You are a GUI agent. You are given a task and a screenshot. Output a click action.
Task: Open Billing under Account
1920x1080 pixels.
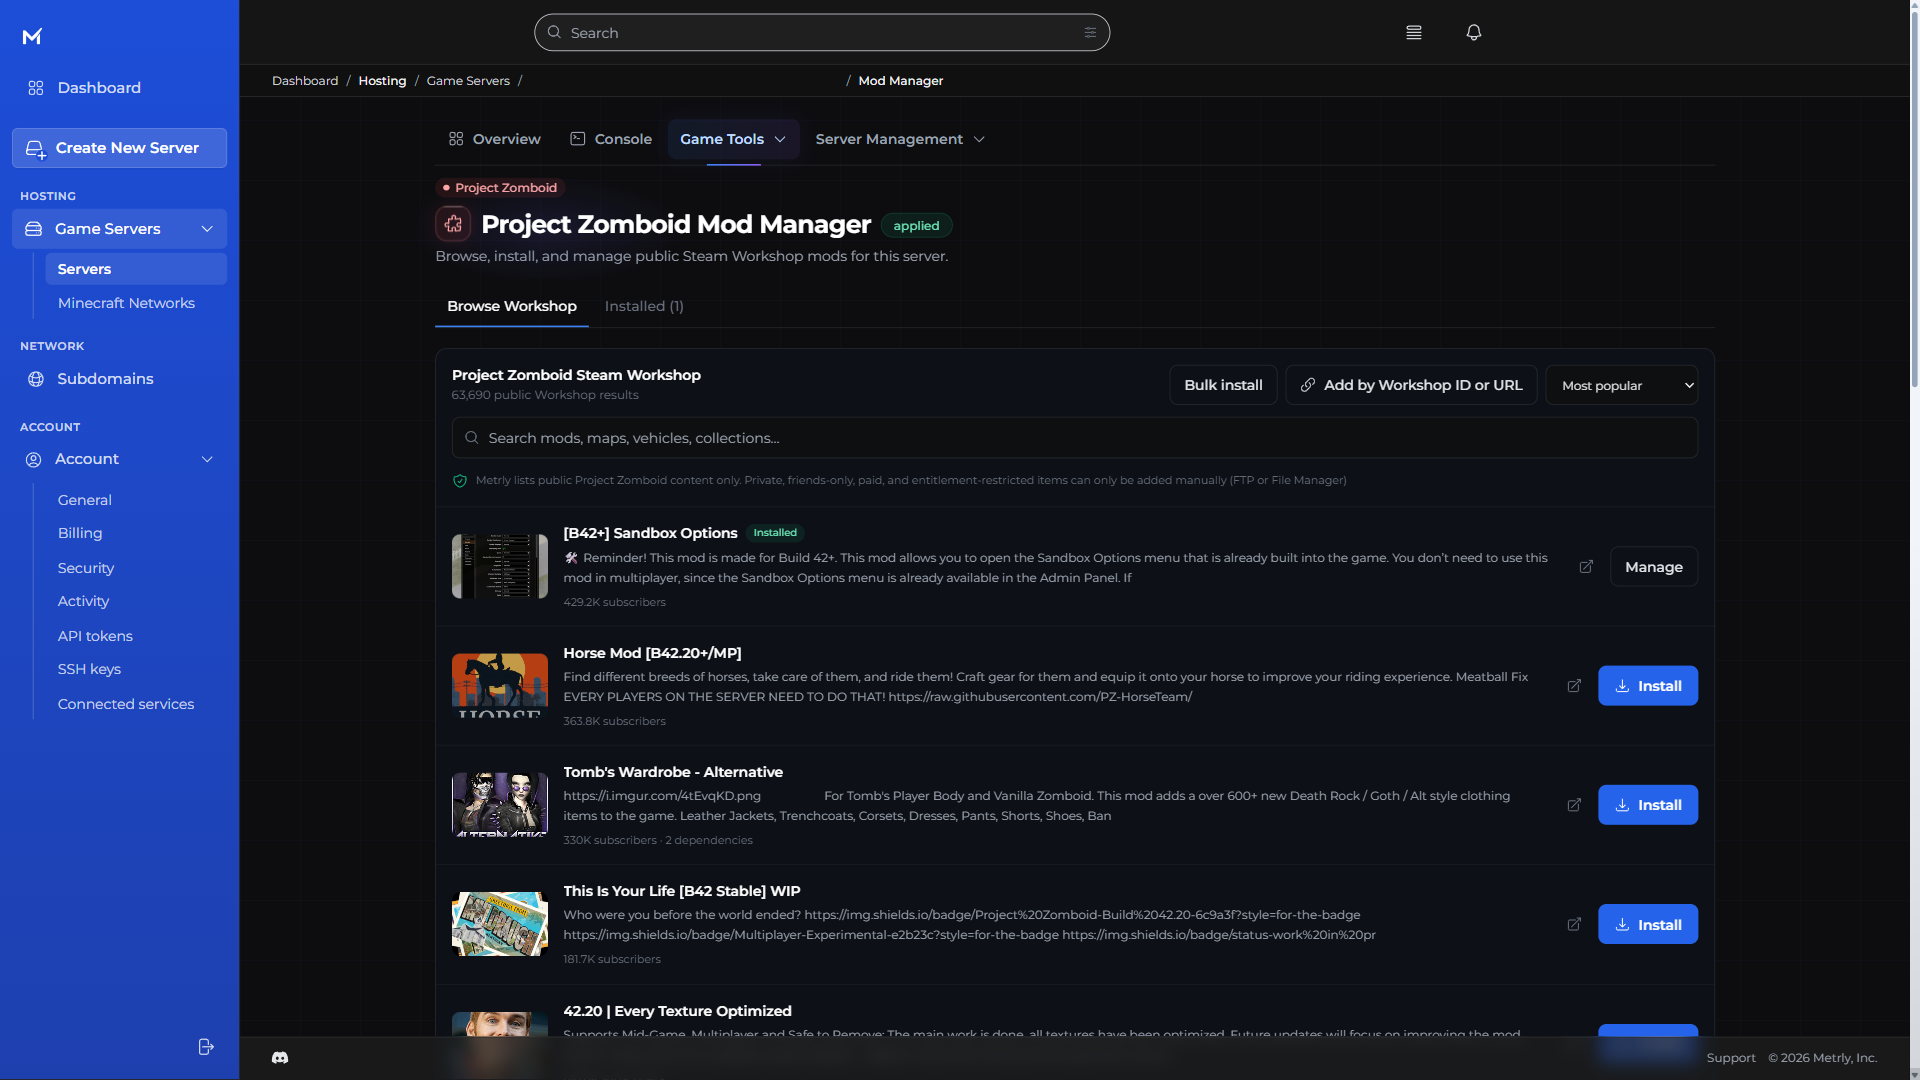(x=80, y=533)
